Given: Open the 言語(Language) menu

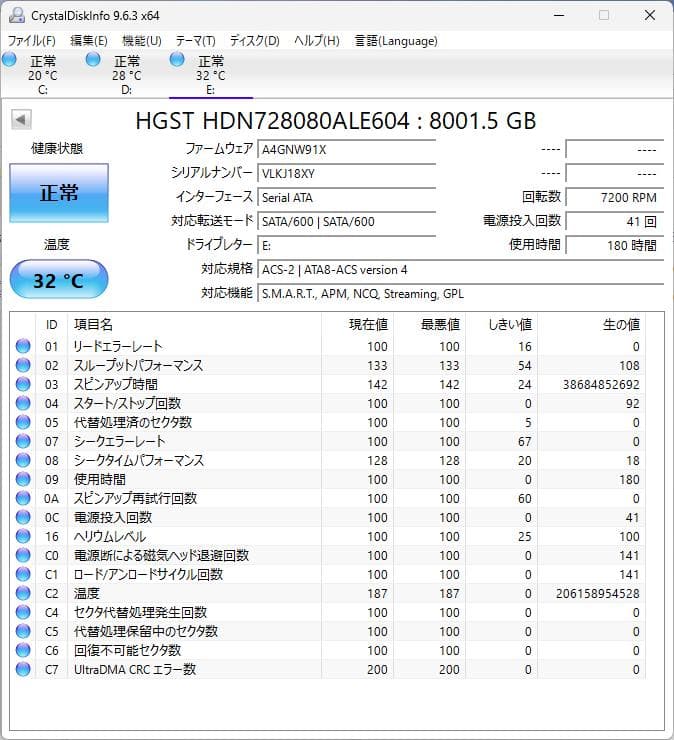Looking at the screenshot, I should pos(396,41).
